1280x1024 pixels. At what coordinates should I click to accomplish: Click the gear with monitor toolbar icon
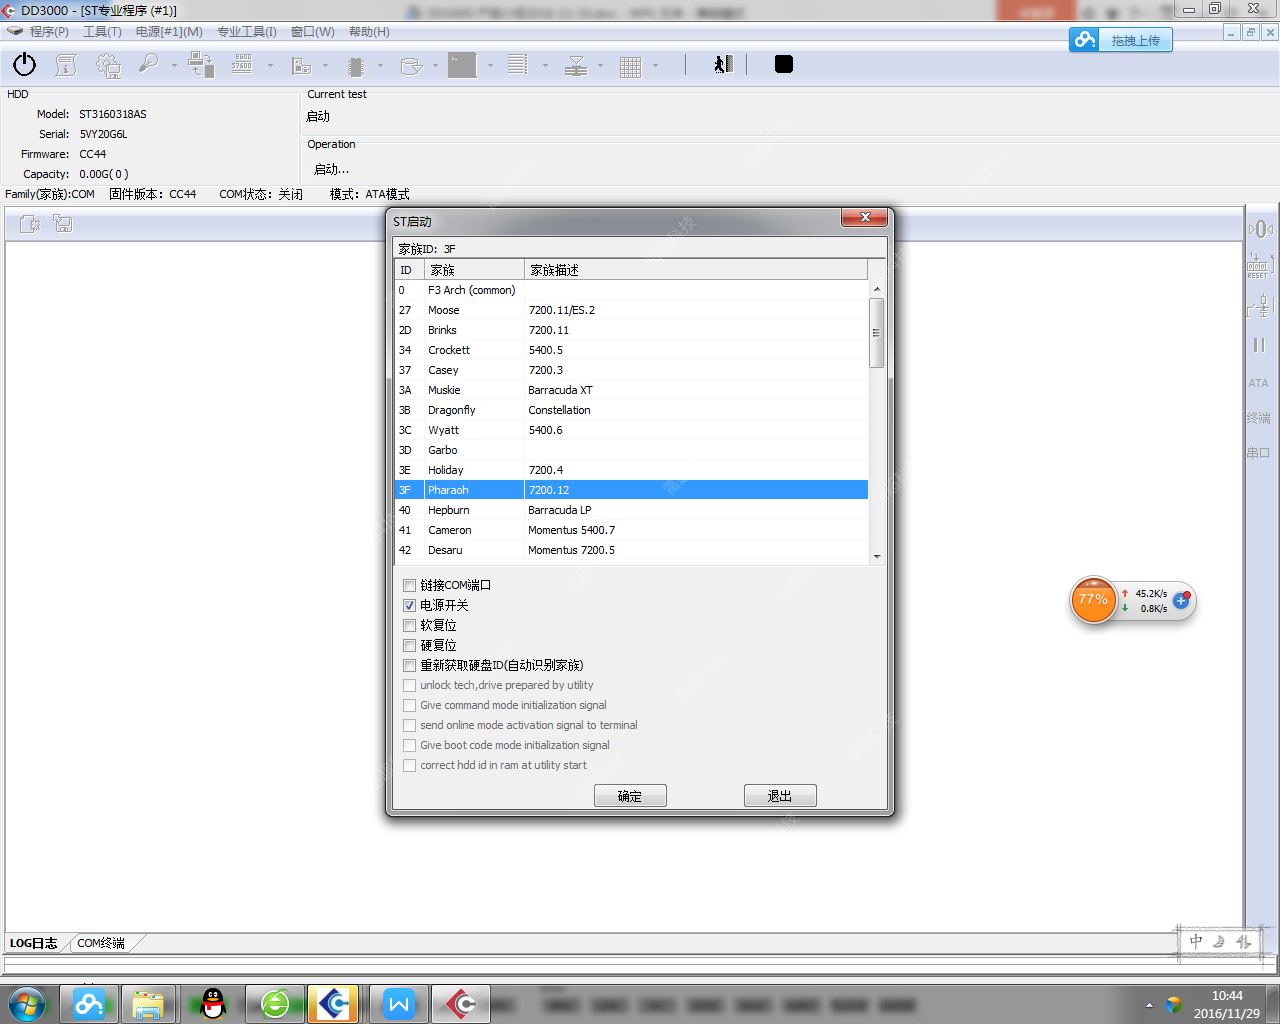pos(108,66)
